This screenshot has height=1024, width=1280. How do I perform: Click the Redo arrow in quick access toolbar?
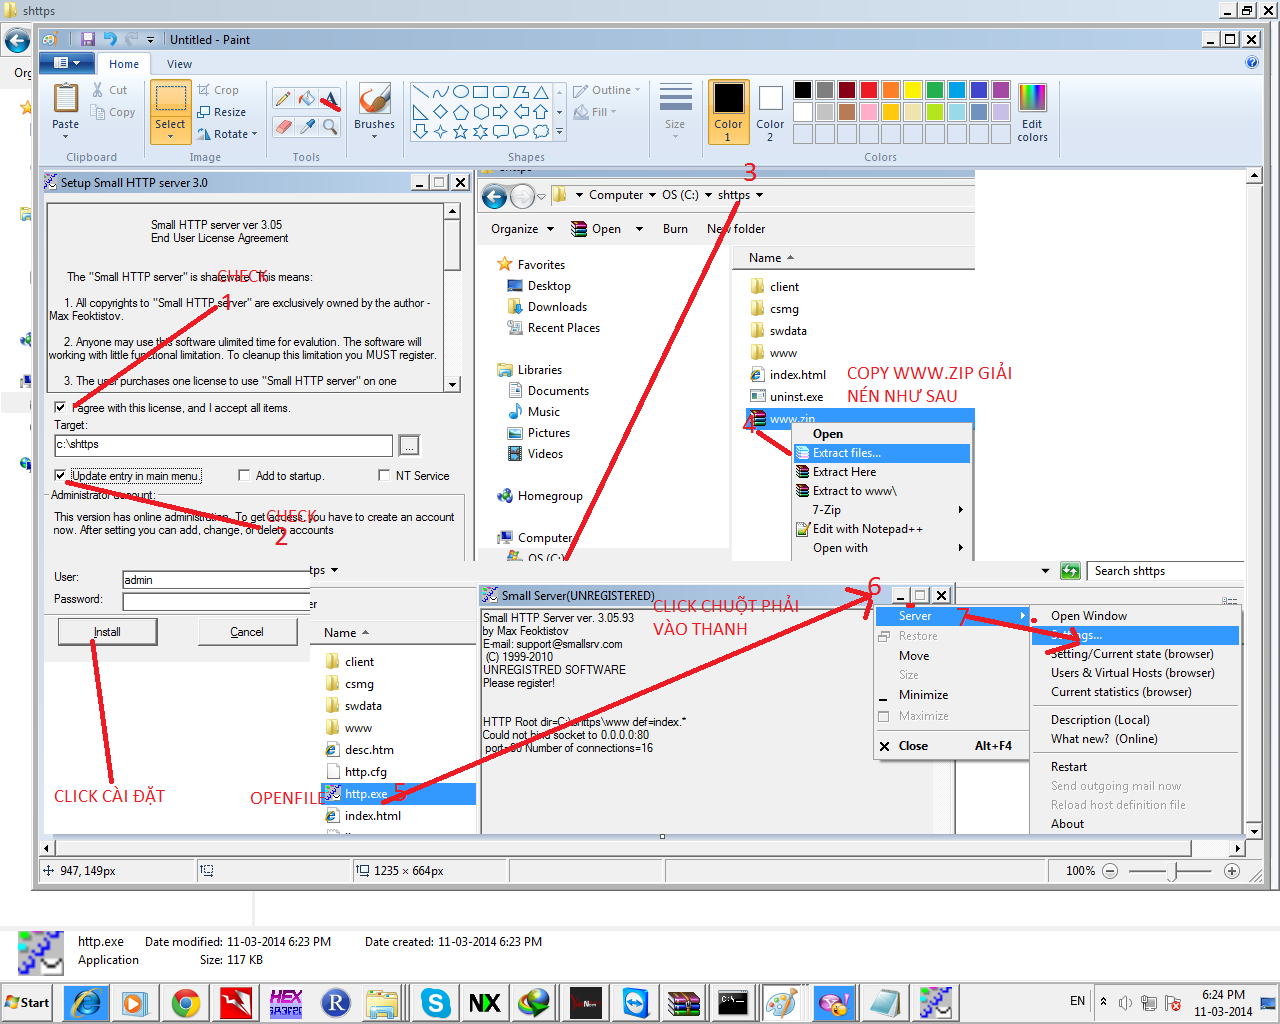[132, 39]
